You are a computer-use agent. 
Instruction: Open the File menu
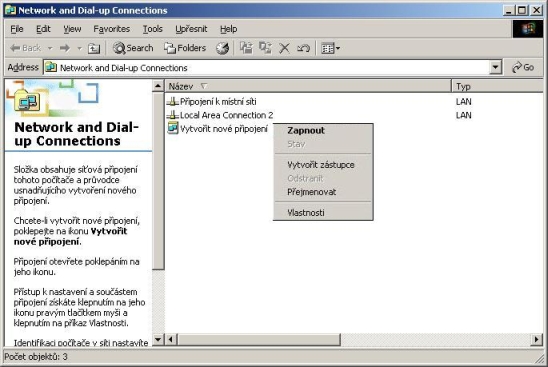[17, 29]
